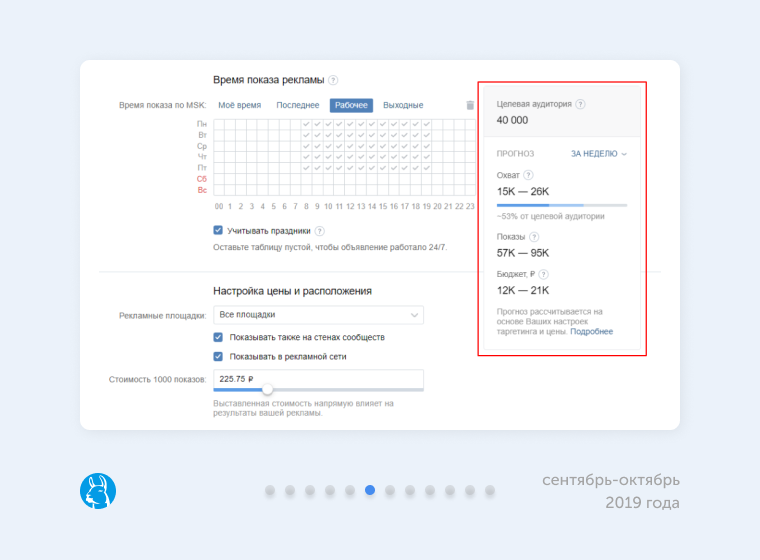Viewport: 760px width, 560px height.
Task: Uncheck Monday (Пн) 8 o'clock cell
Action: tap(306, 124)
